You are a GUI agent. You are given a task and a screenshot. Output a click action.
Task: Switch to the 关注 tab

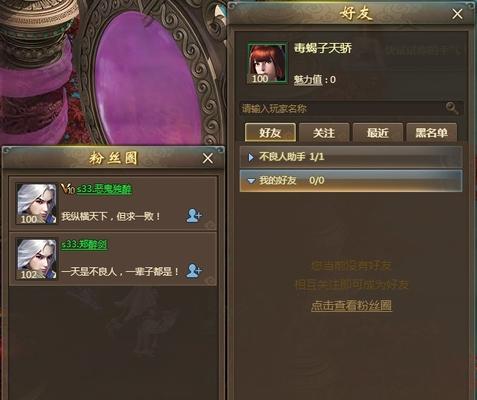point(324,133)
